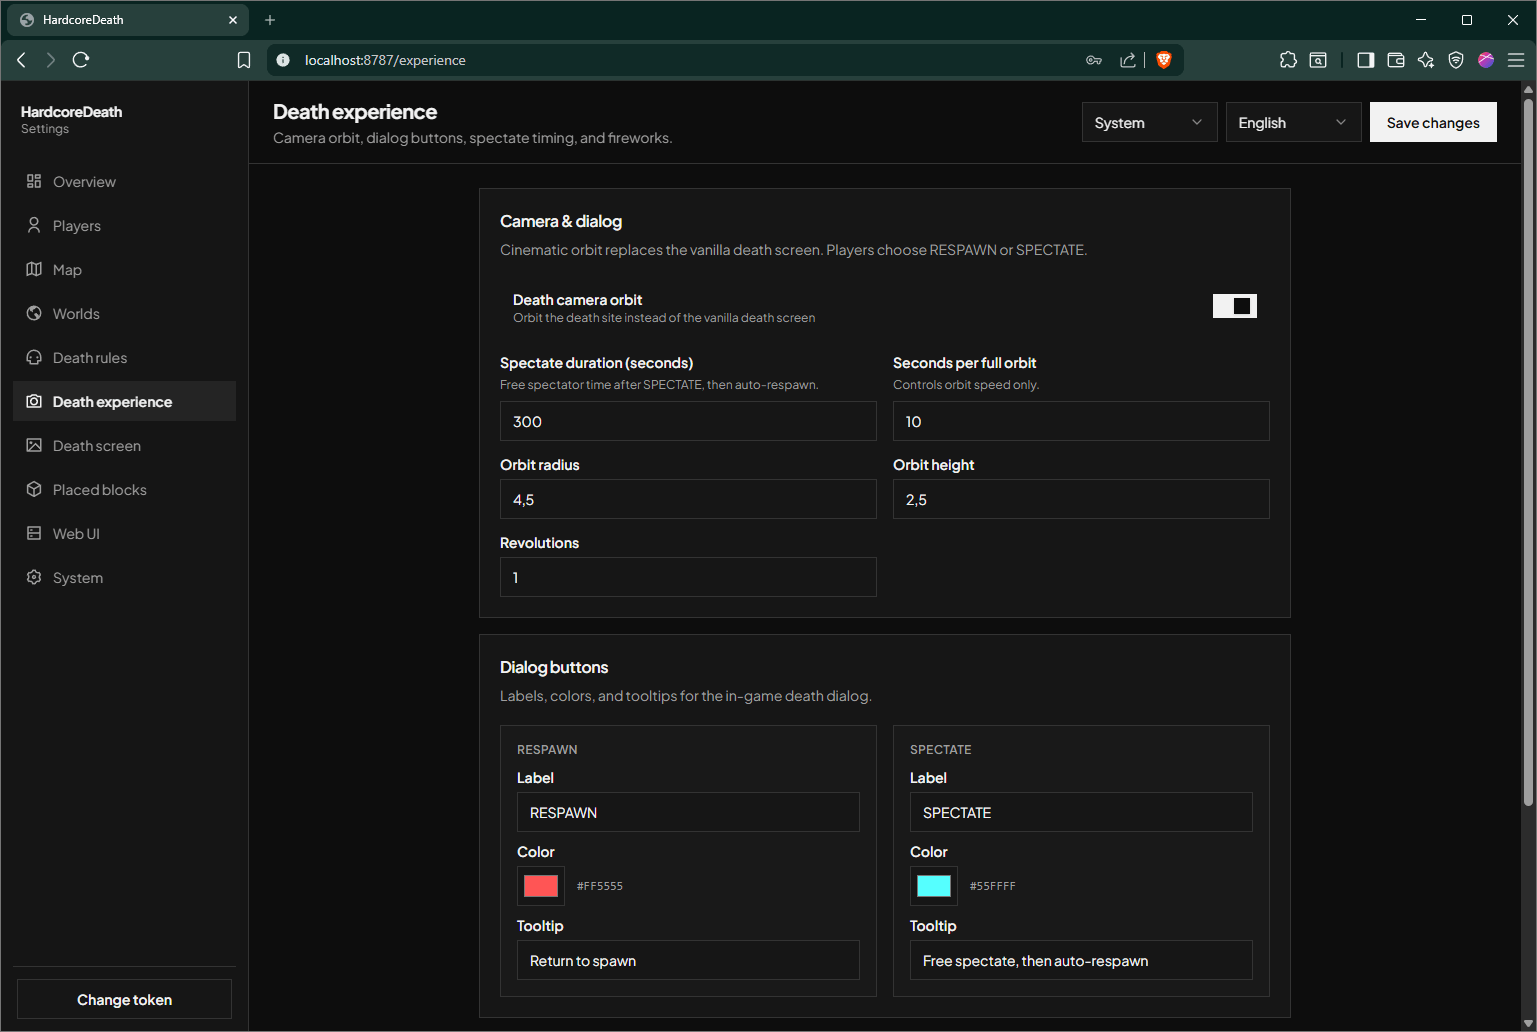The height and width of the screenshot is (1032, 1537).
Task: Open the SPECTATE cyan color swatch
Action: 934,886
